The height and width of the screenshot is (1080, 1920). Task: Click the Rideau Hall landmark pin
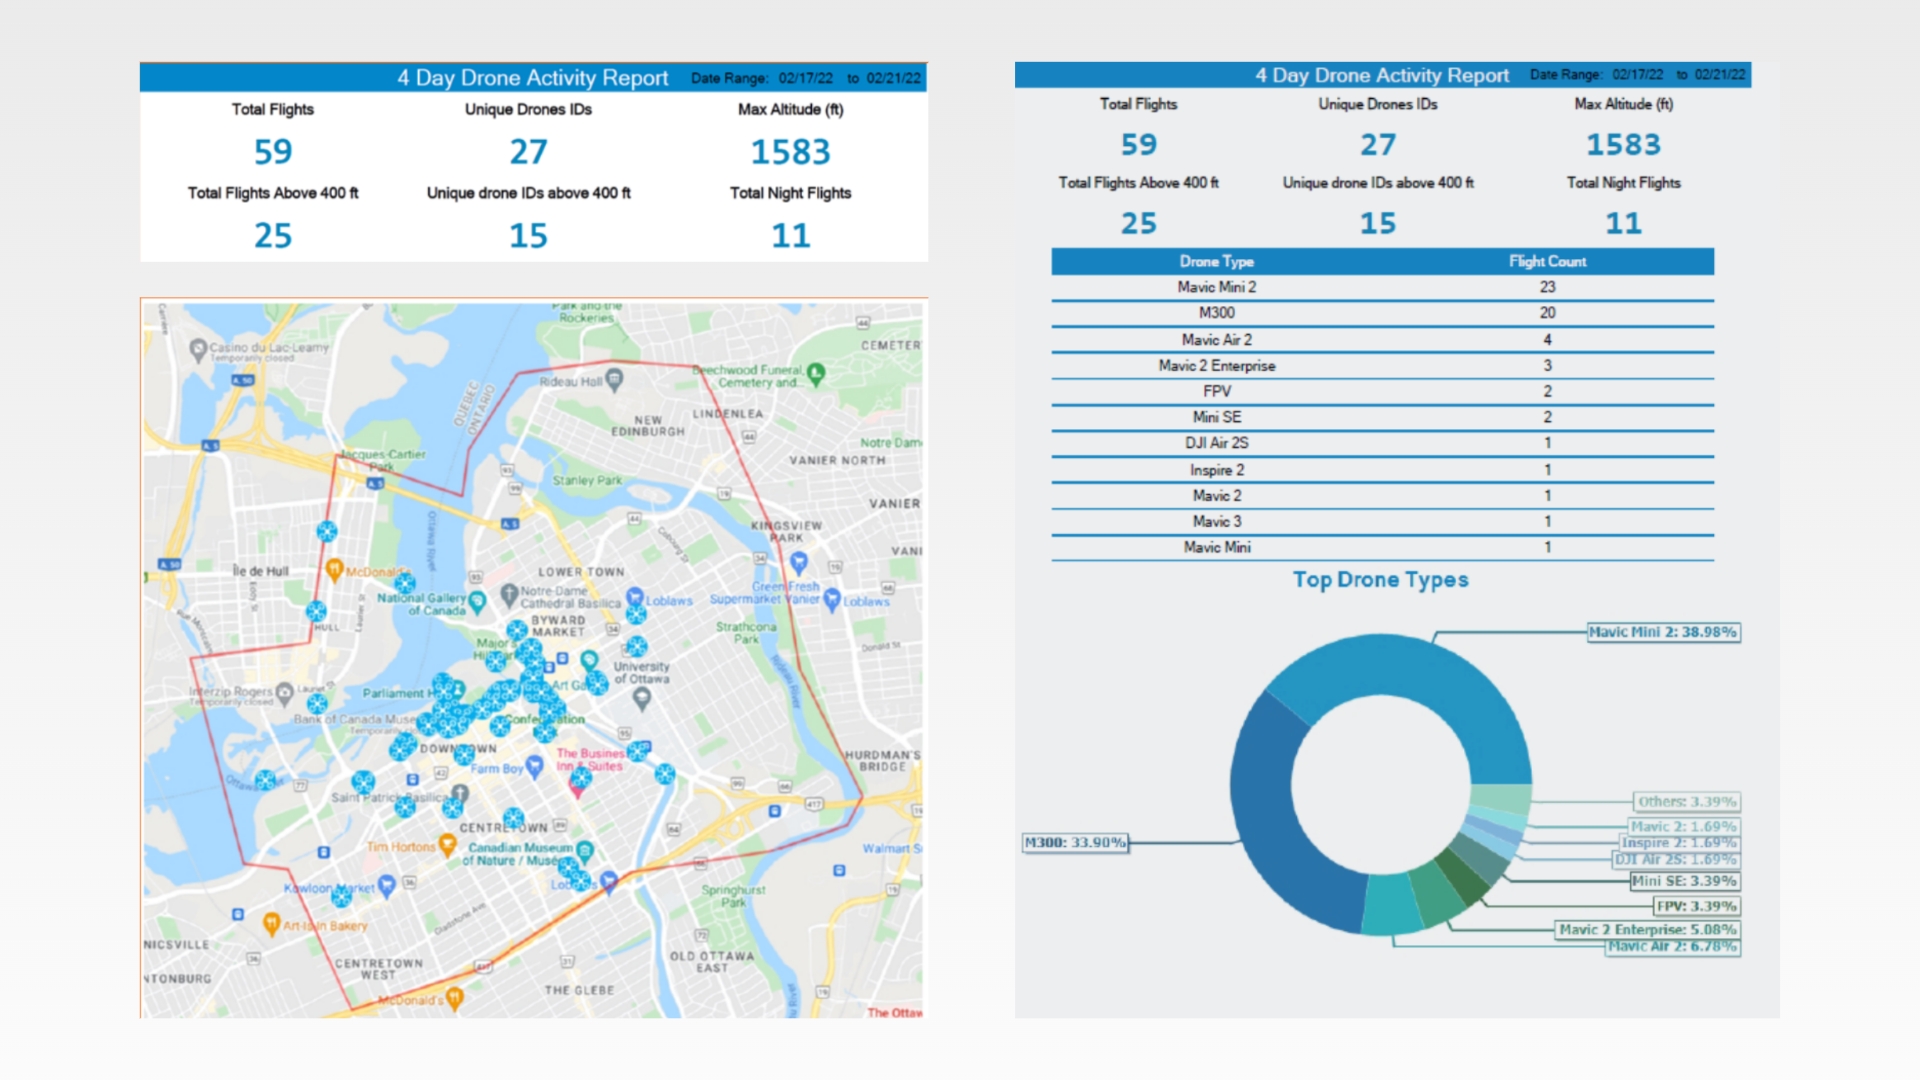pyautogui.click(x=614, y=379)
